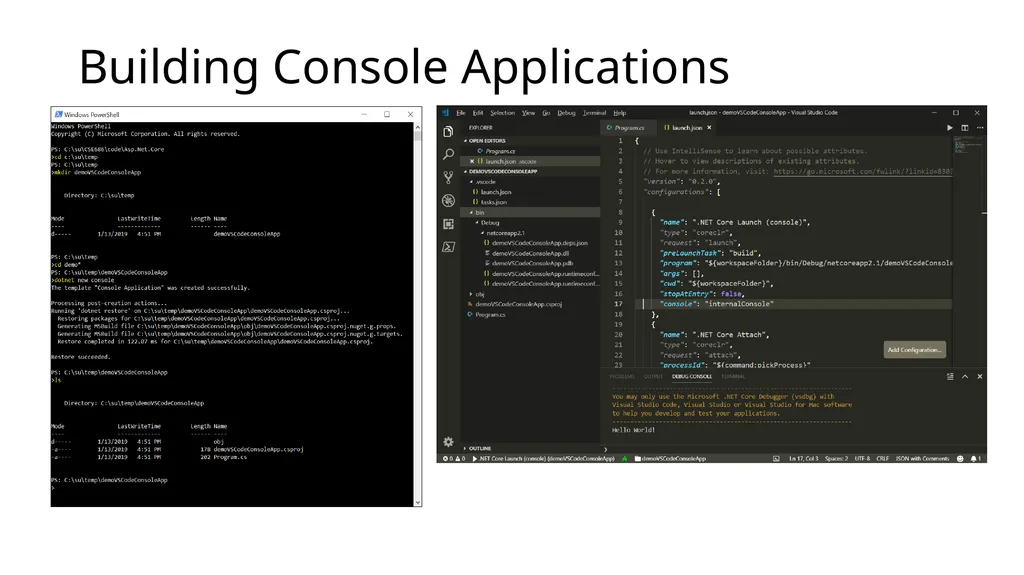Click the PowerShell window vertical scrollbar
Image resolution: width=1024 pixels, height=575 pixels.
(x=417, y=314)
